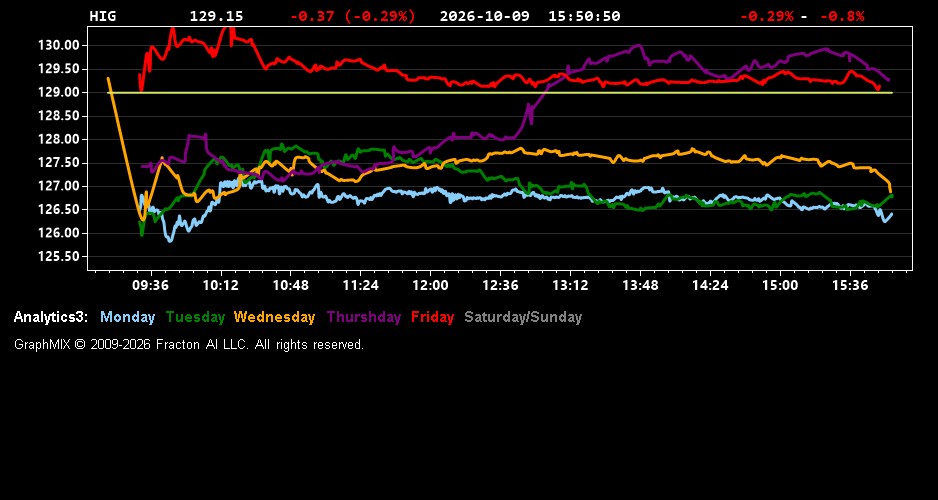
Task: Click the -0.37 (-0.29%) change value
Action: click(352, 16)
